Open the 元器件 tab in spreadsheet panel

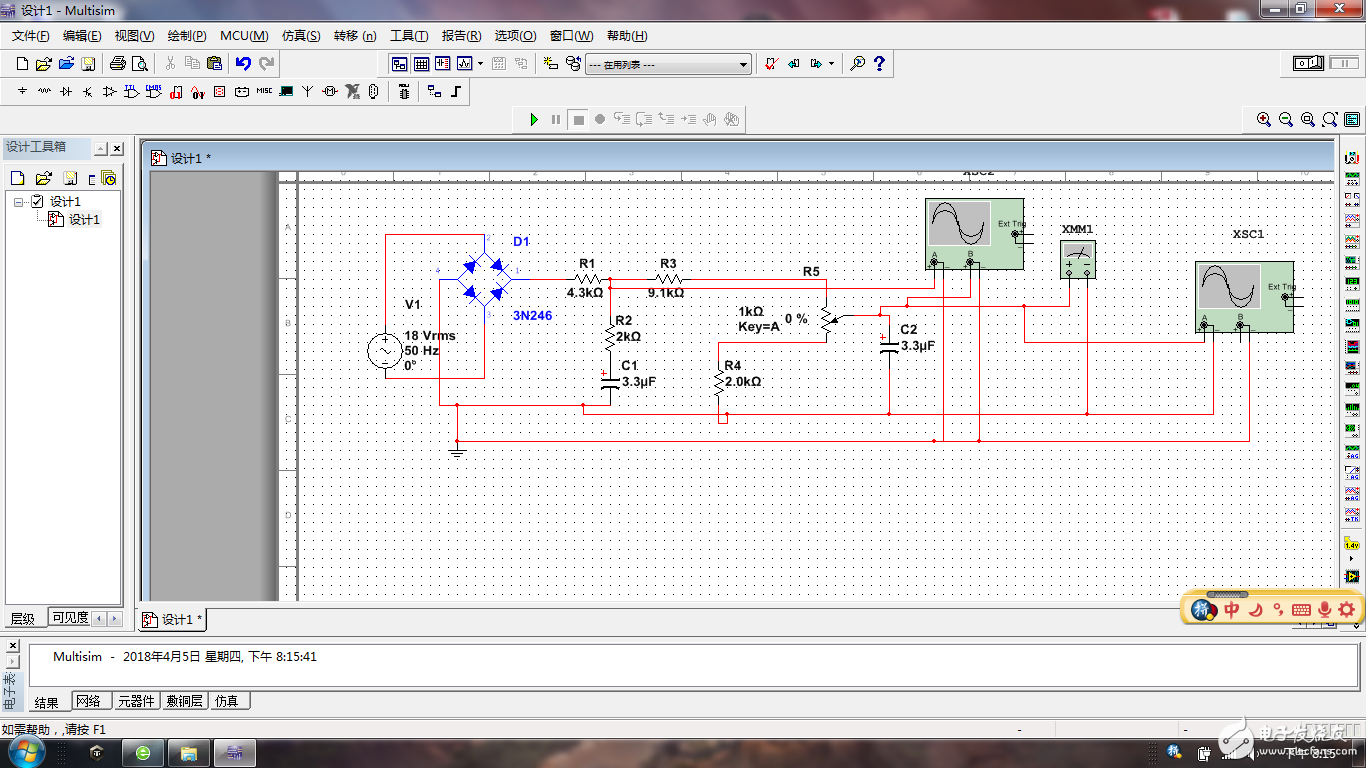(x=136, y=701)
